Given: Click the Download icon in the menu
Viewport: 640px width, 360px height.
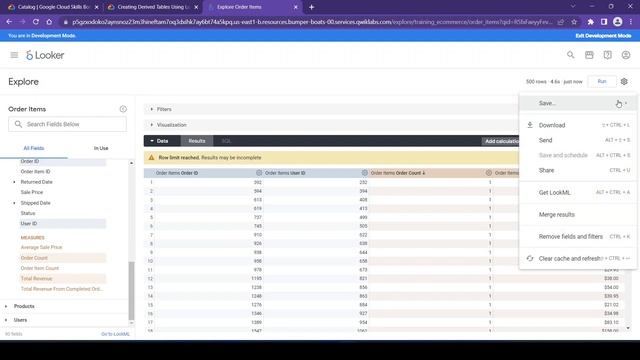Looking at the screenshot, I should pyautogui.click(x=530, y=125).
